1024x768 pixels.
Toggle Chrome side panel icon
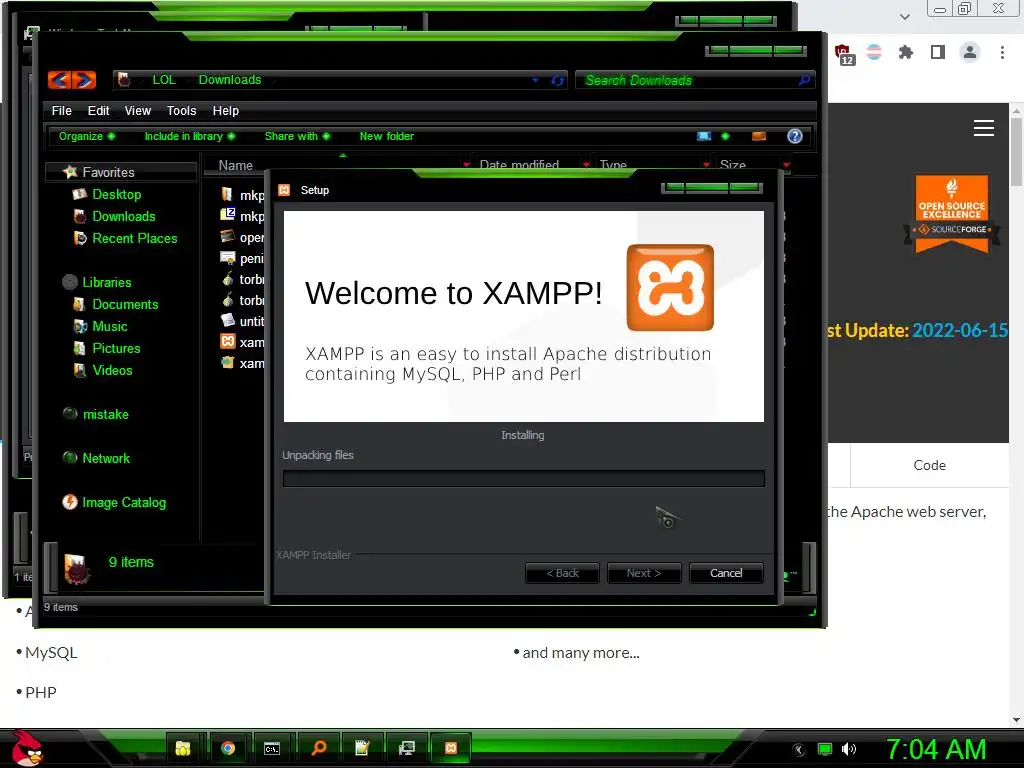938,52
